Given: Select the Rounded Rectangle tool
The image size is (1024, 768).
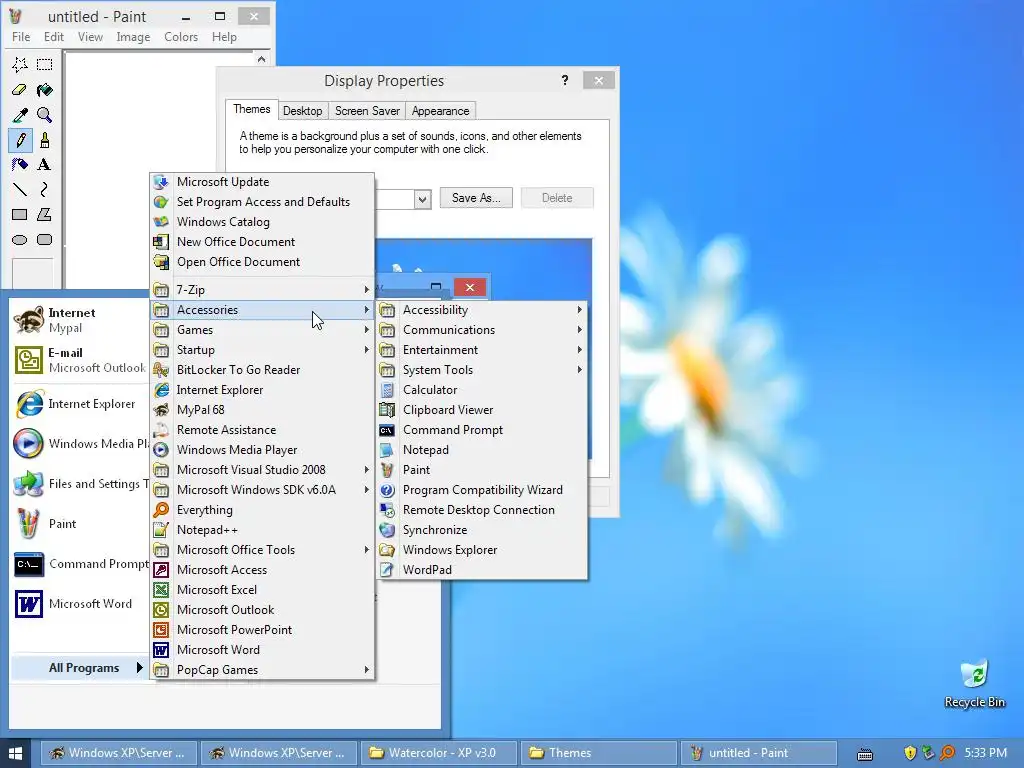Looking at the screenshot, I should 44,240.
